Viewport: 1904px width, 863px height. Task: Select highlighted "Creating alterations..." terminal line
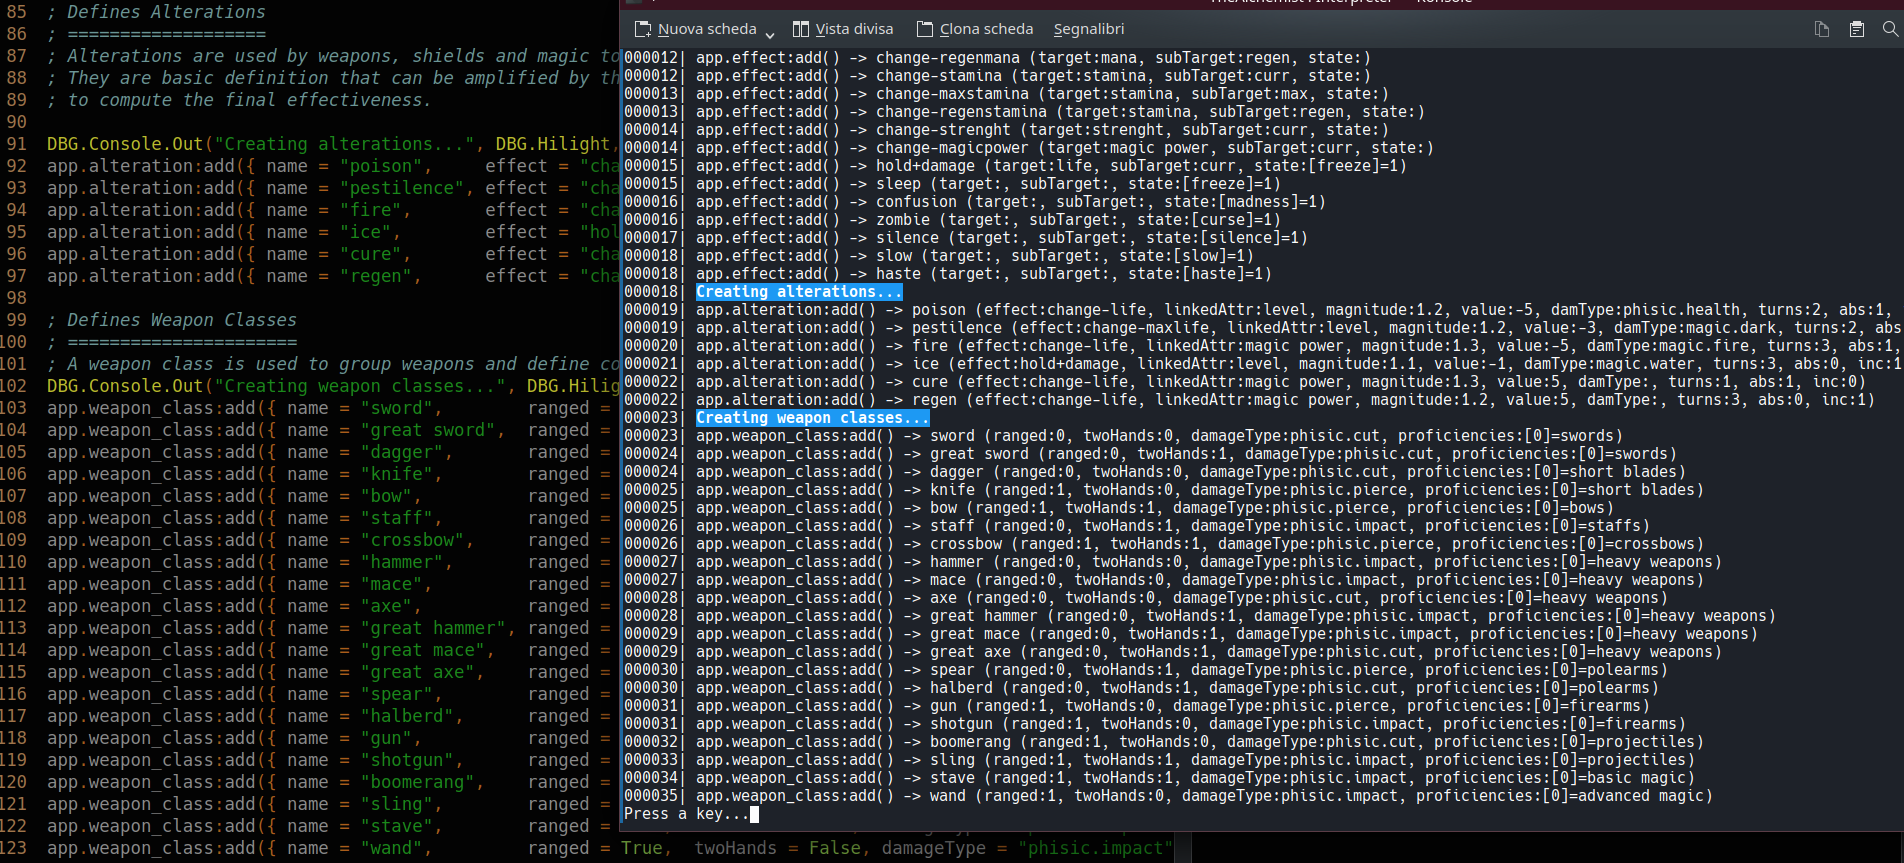tap(799, 292)
